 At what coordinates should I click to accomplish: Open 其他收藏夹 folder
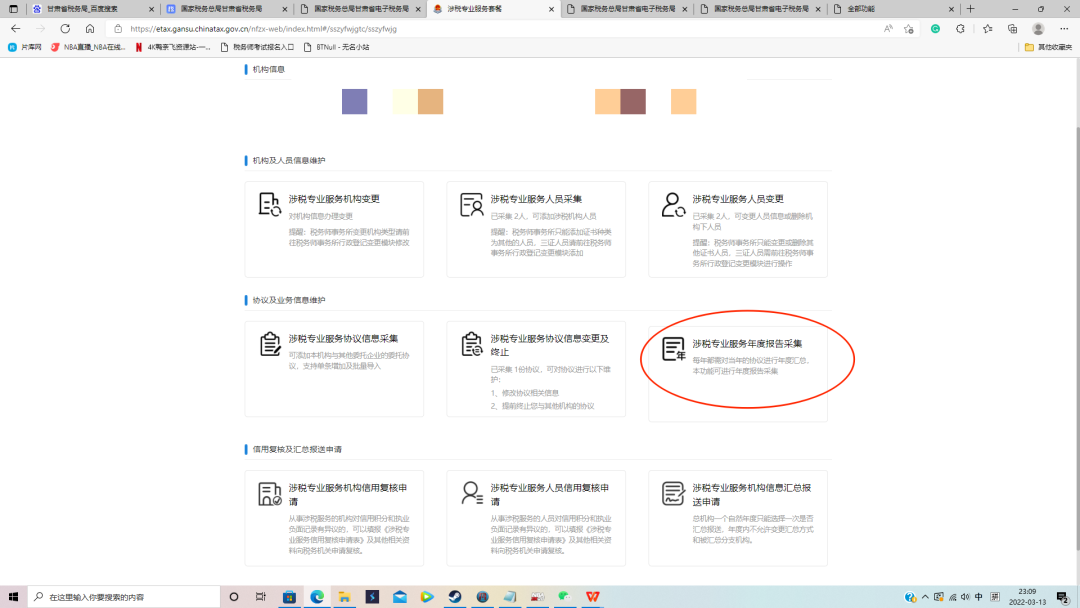coord(1048,47)
